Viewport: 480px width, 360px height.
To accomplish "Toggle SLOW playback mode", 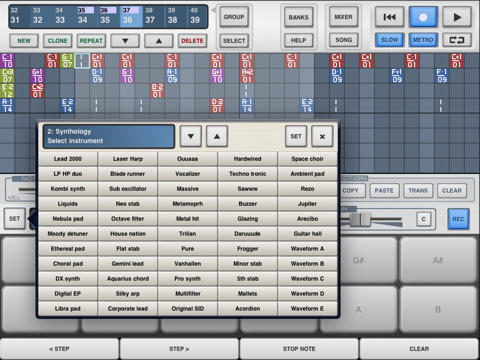I will 389,40.
